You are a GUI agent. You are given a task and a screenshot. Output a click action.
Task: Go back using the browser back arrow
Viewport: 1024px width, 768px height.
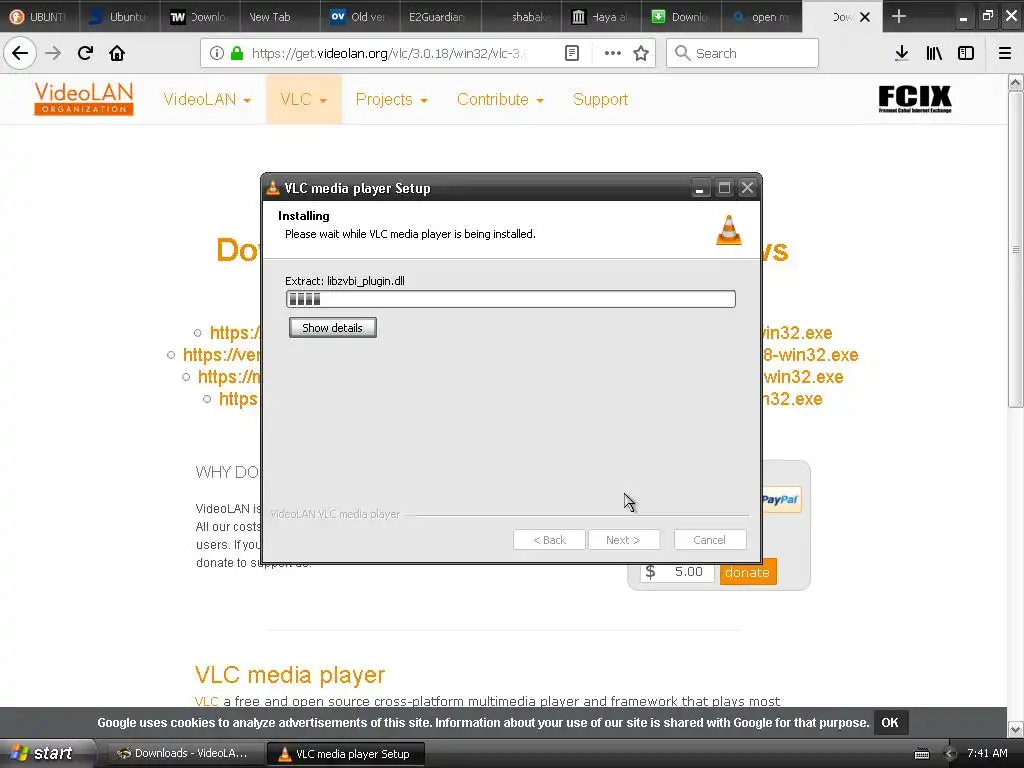point(20,53)
